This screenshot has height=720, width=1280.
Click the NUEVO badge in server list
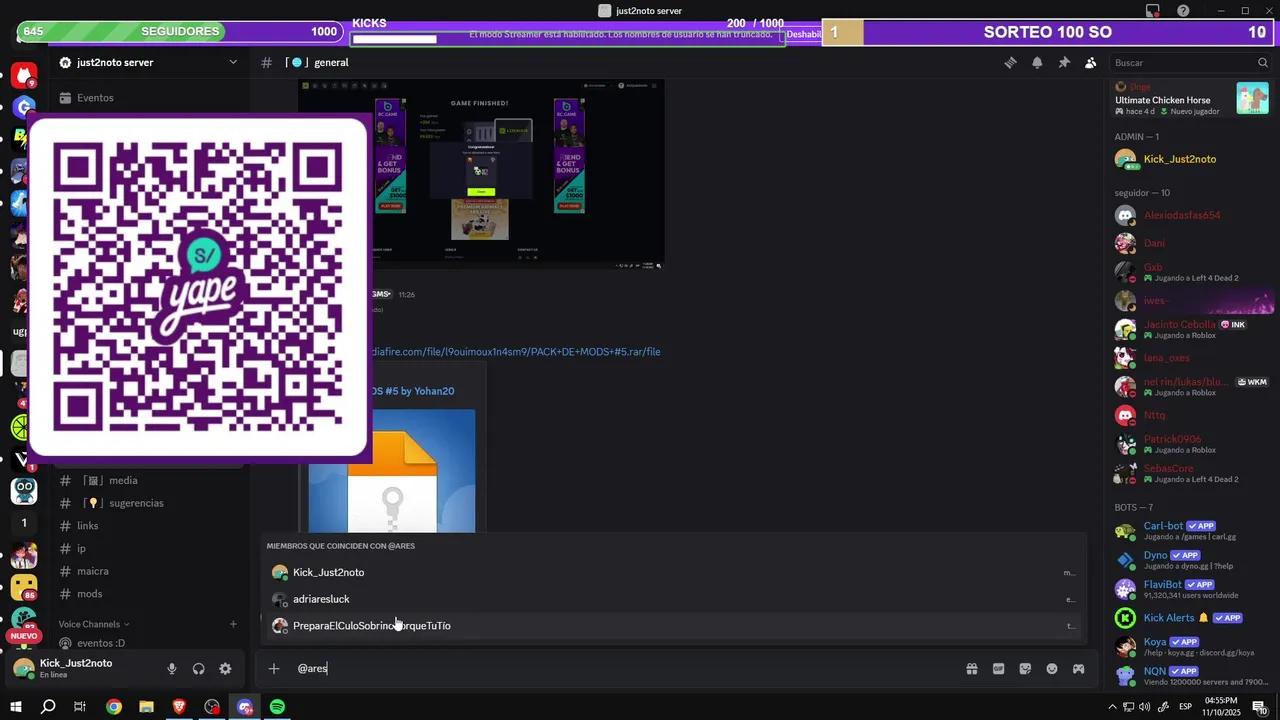click(24, 636)
